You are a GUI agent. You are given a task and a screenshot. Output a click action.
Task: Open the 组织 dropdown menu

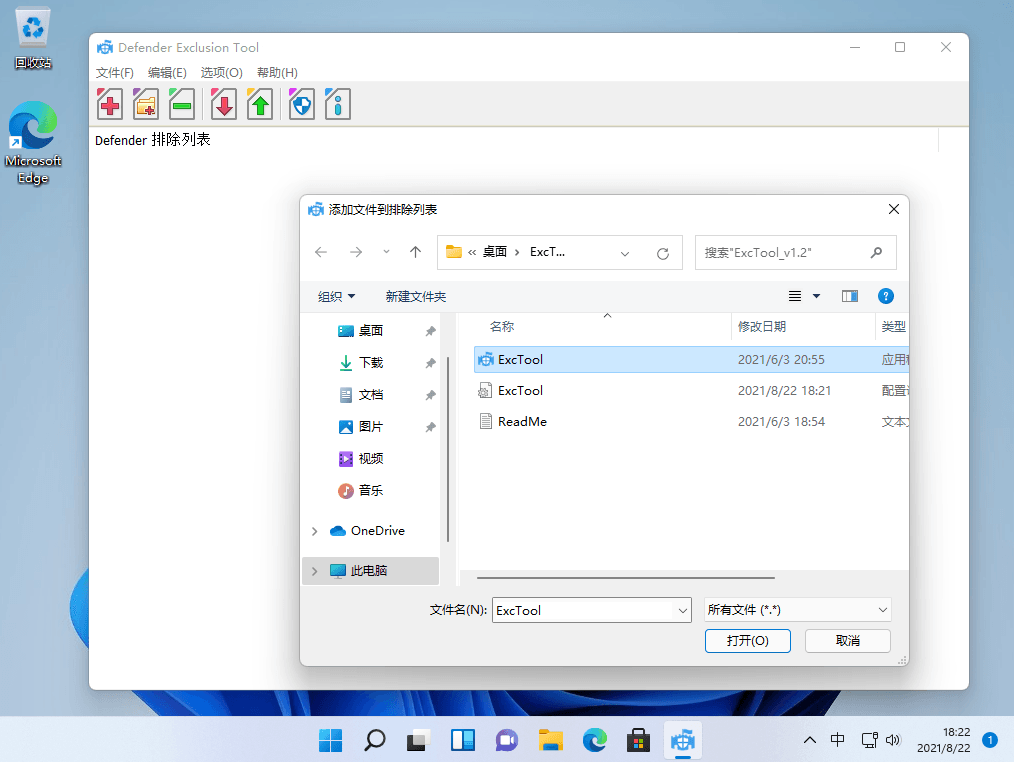336,296
